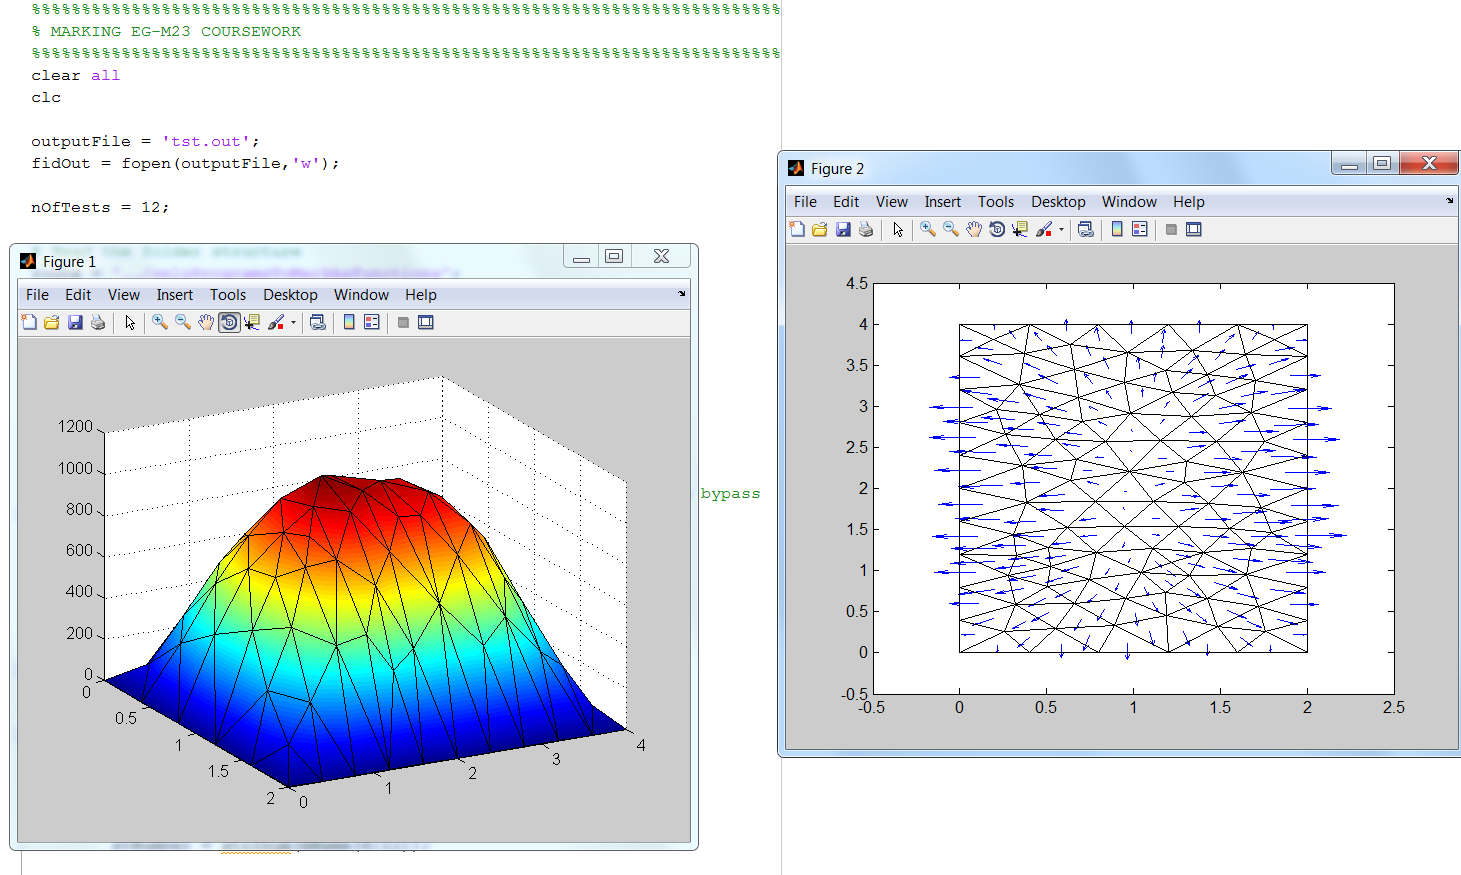Click New Figure icon in Figure 1 toolbar

tap(29, 322)
